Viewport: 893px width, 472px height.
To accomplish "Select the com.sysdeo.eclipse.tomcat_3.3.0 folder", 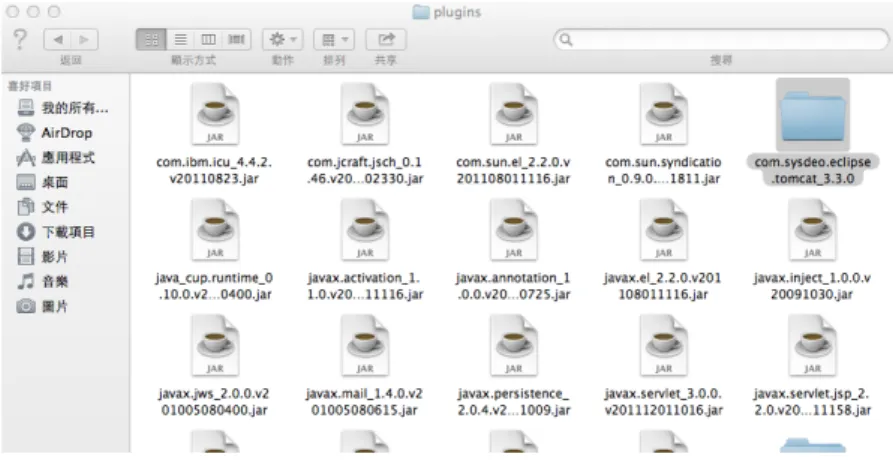I will coord(812,131).
